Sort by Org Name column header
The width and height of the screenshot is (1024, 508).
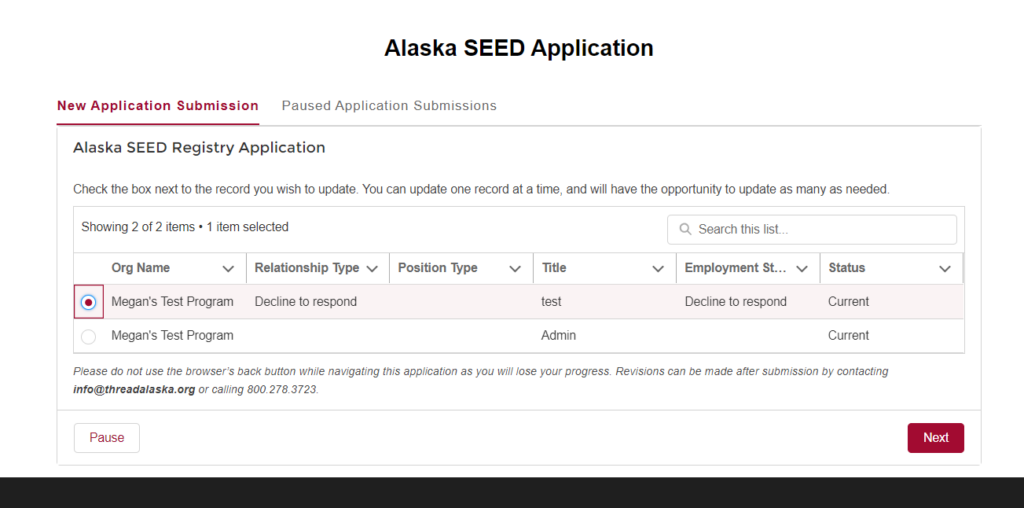(140, 268)
